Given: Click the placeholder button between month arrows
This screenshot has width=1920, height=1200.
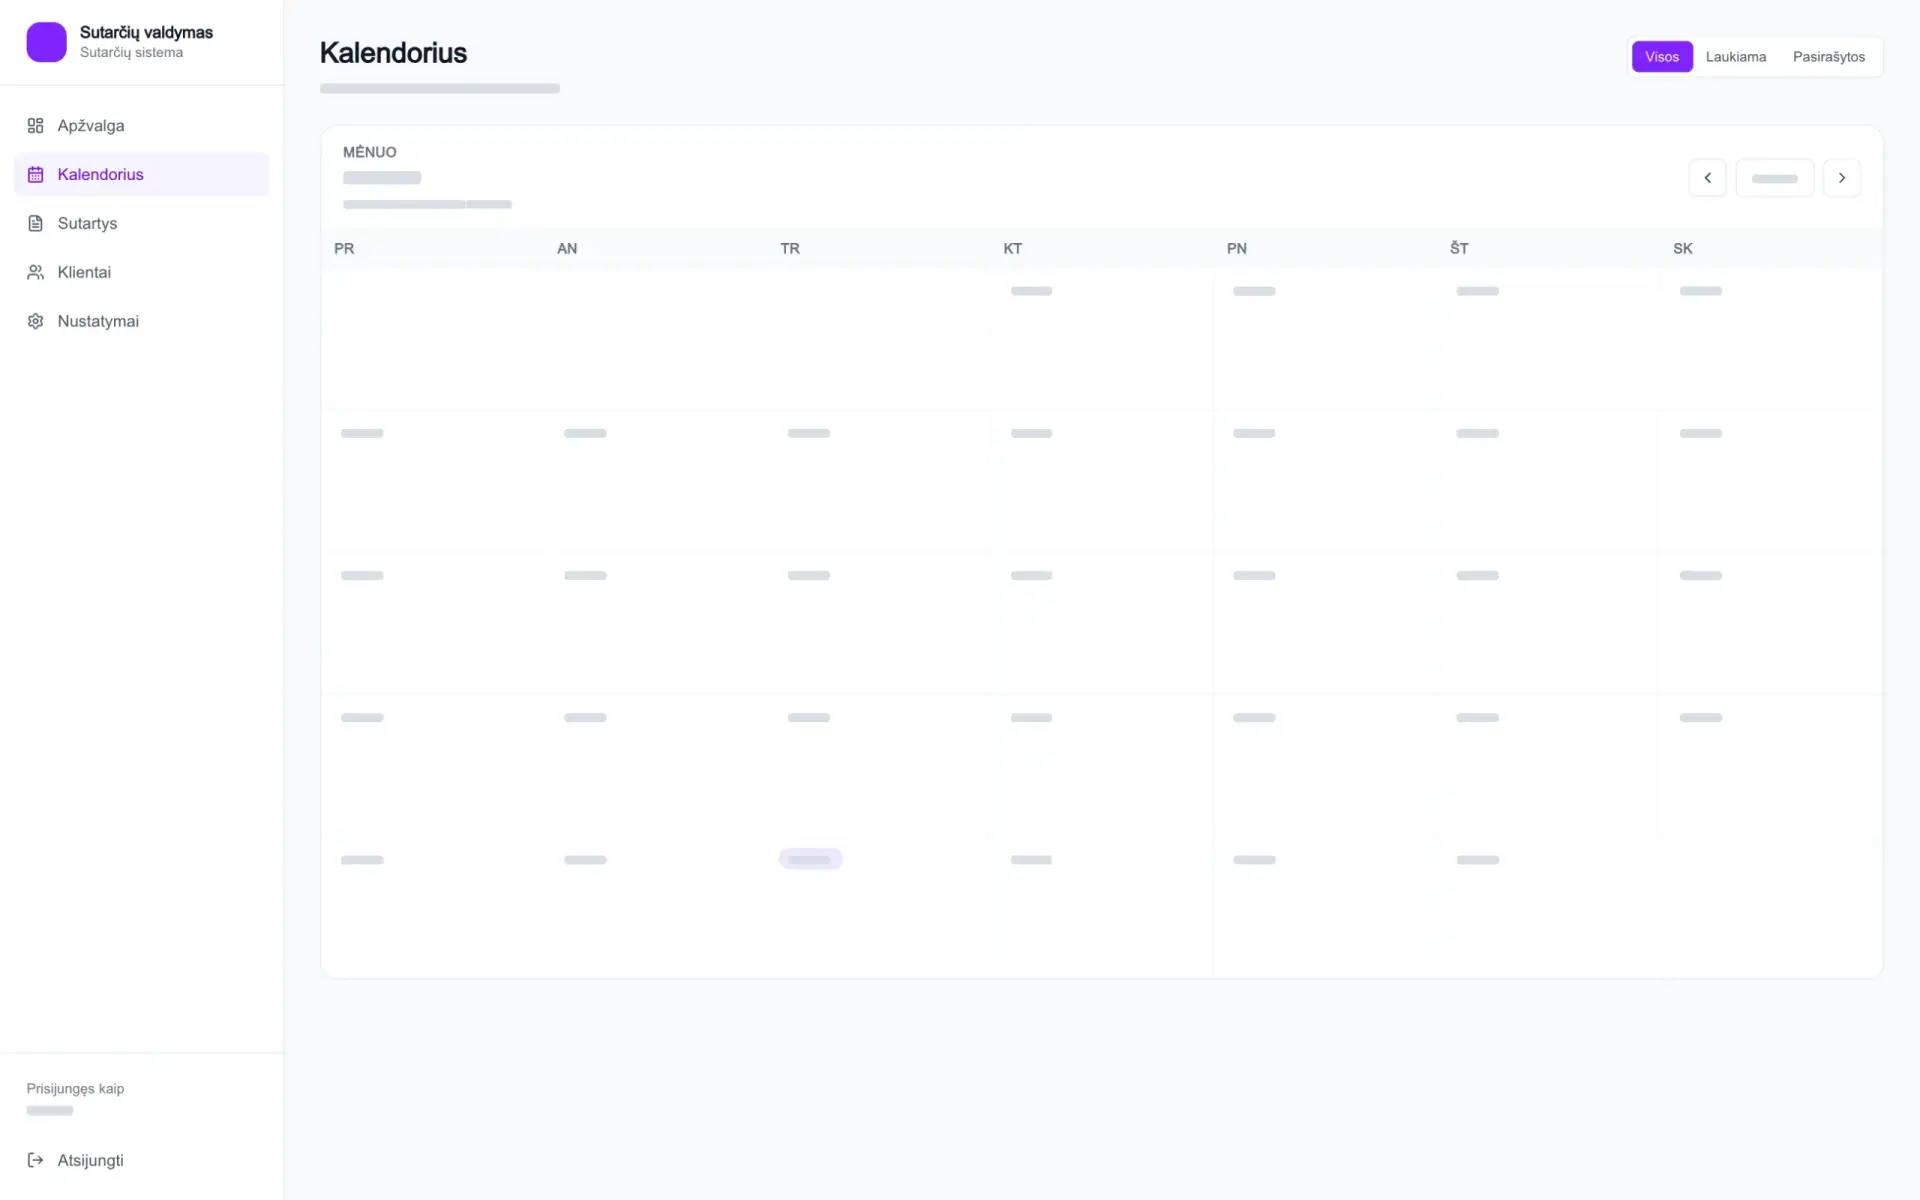Looking at the screenshot, I should pos(1774,178).
